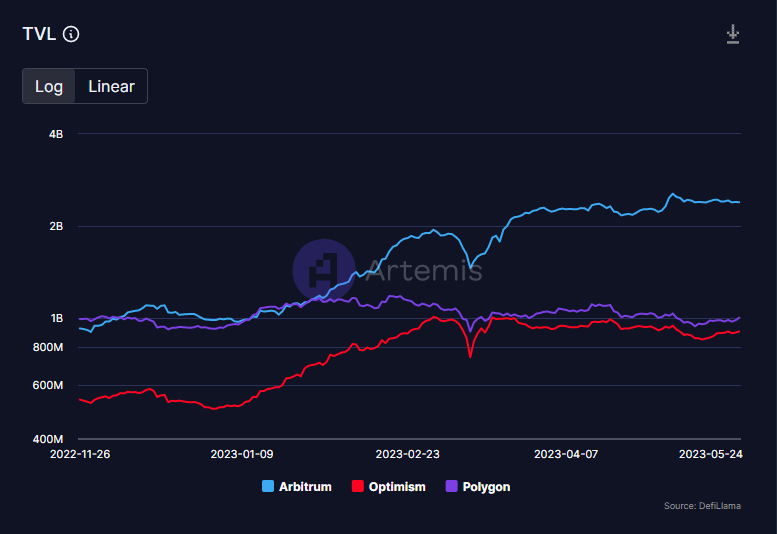Image resolution: width=777 pixels, height=534 pixels.
Task: Click the 600M y-axis label
Action: coord(48,385)
